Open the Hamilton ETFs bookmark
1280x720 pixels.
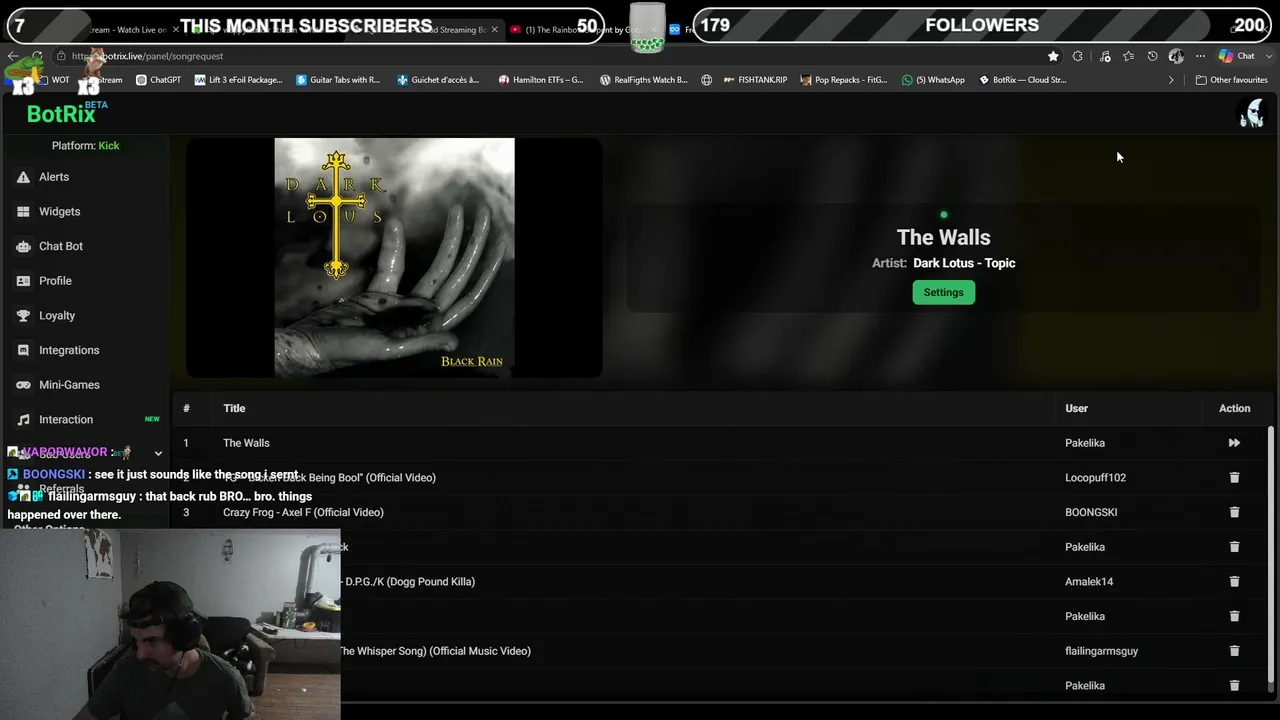(x=541, y=80)
